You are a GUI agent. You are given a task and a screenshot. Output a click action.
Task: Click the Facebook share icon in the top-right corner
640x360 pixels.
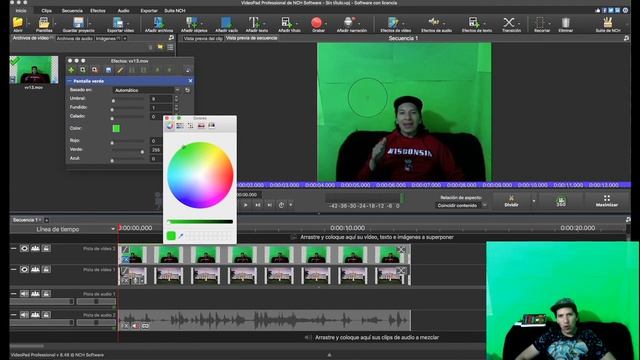pyautogui.click(x=604, y=10)
